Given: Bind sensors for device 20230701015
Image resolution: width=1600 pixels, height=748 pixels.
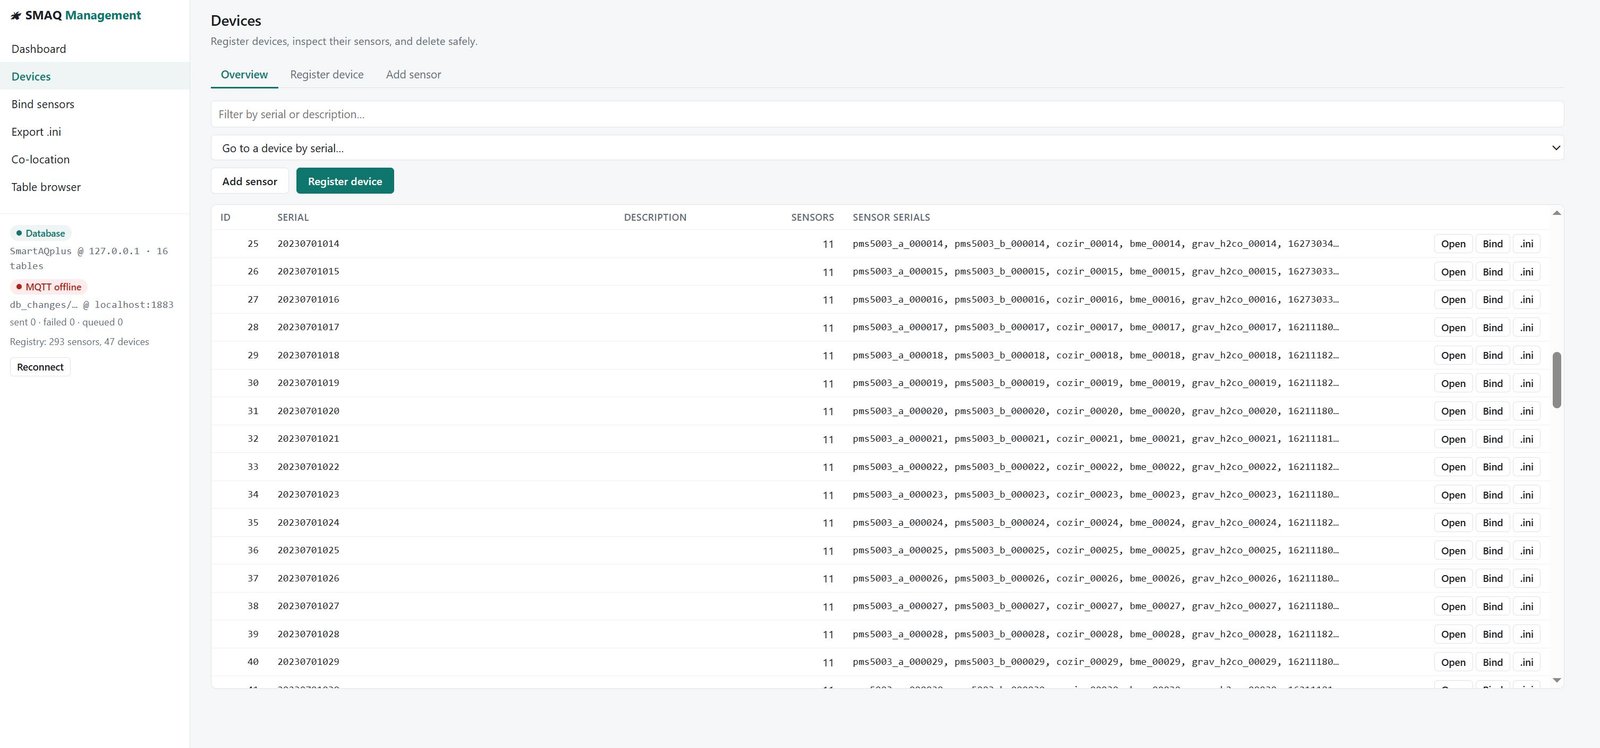Looking at the screenshot, I should (1493, 272).
